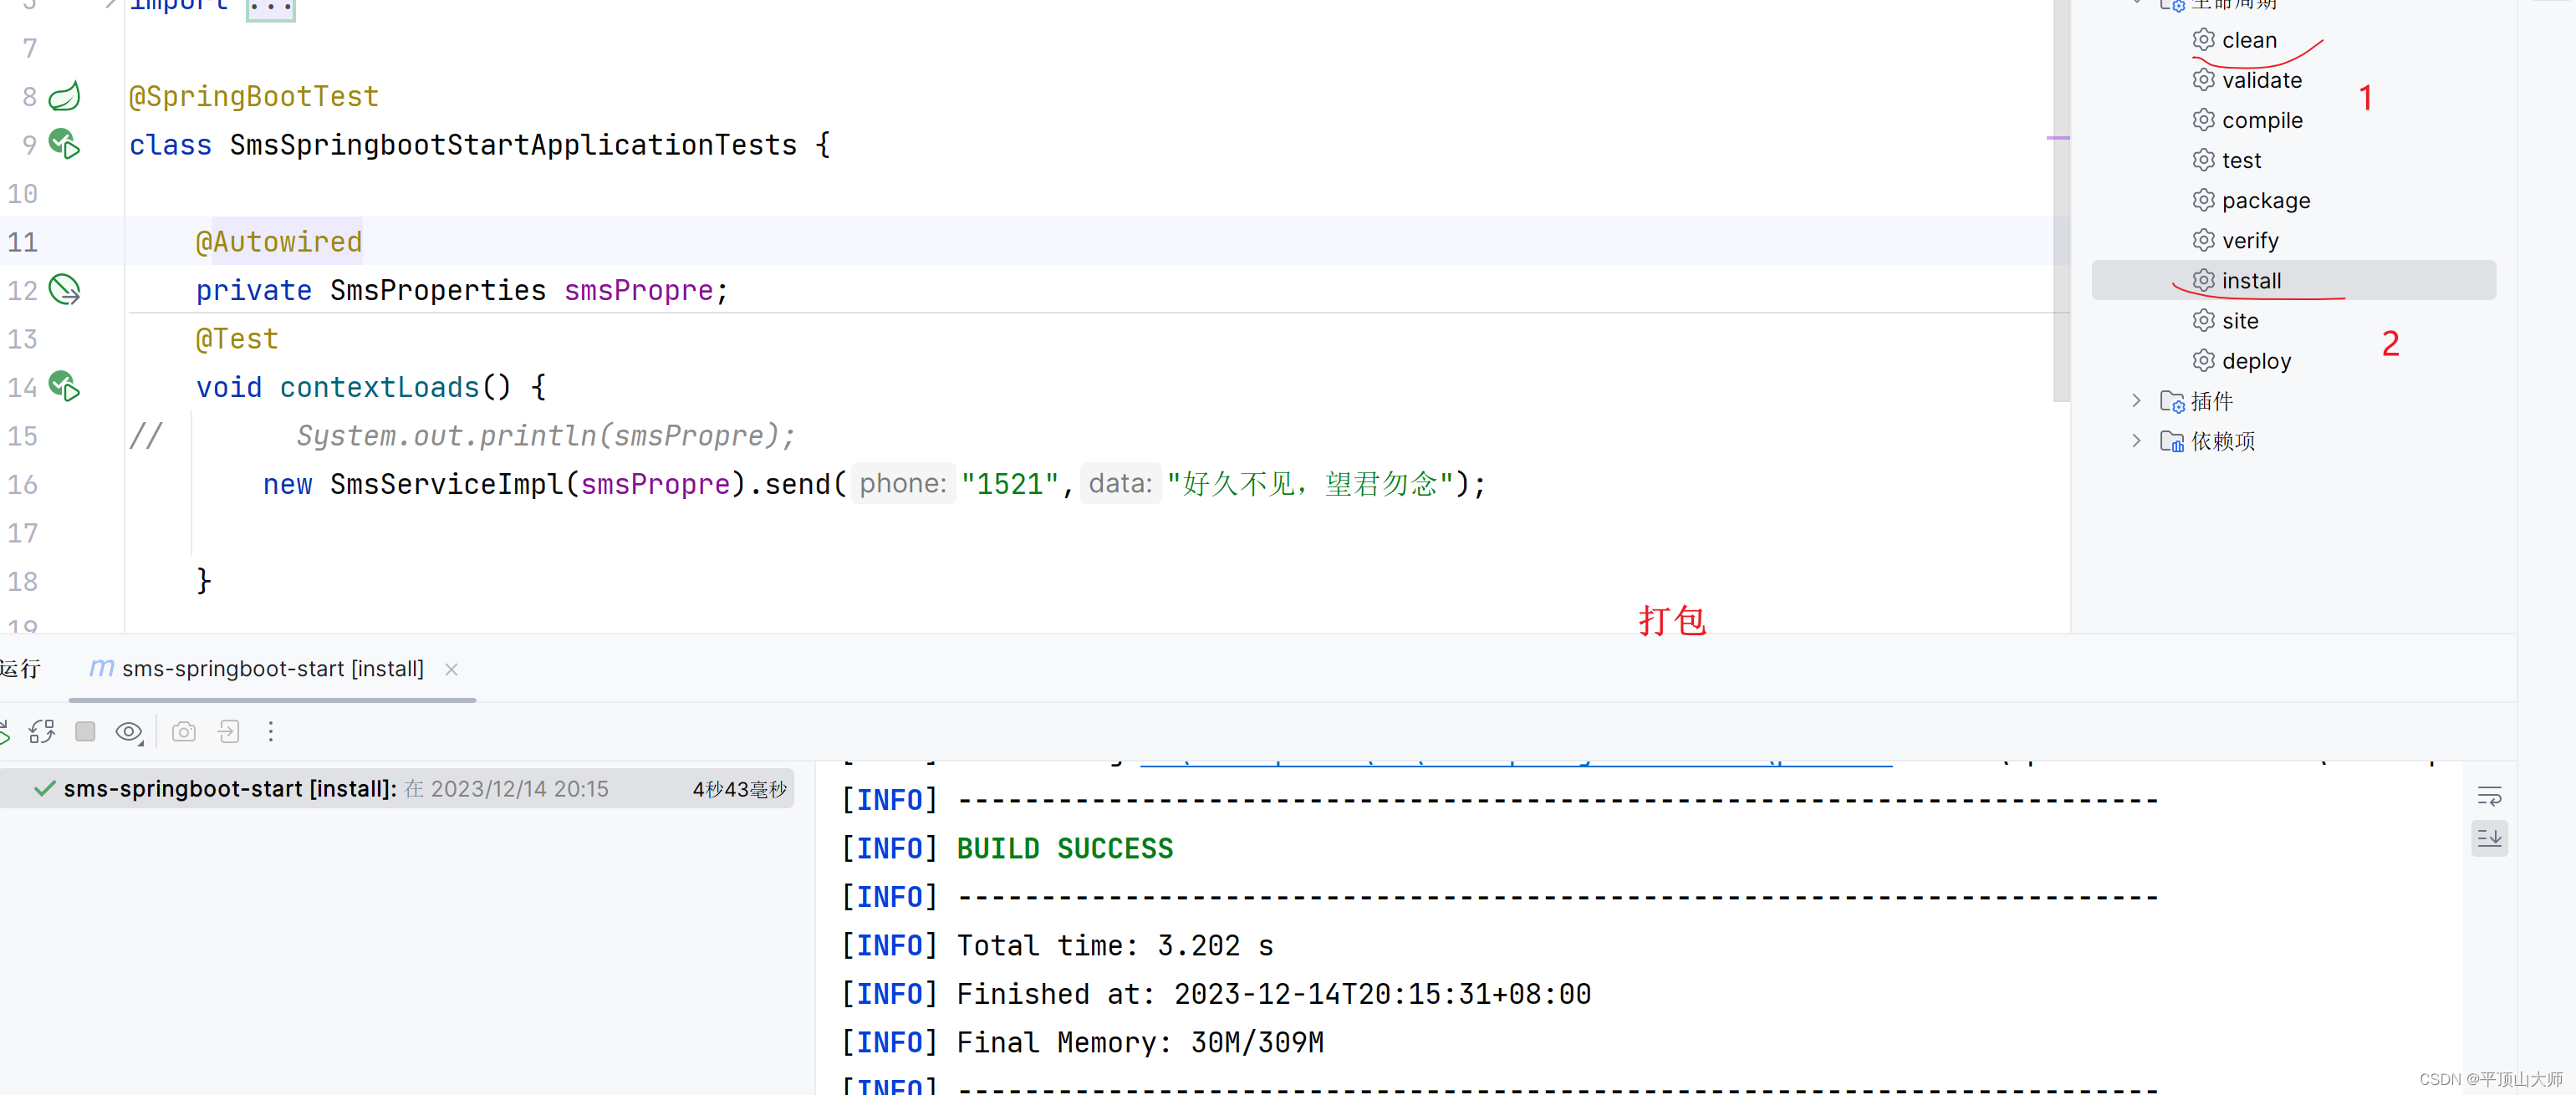Click the Spring bean gutter icon on line 8
Screen dimensions: 2576x1095
63,96
